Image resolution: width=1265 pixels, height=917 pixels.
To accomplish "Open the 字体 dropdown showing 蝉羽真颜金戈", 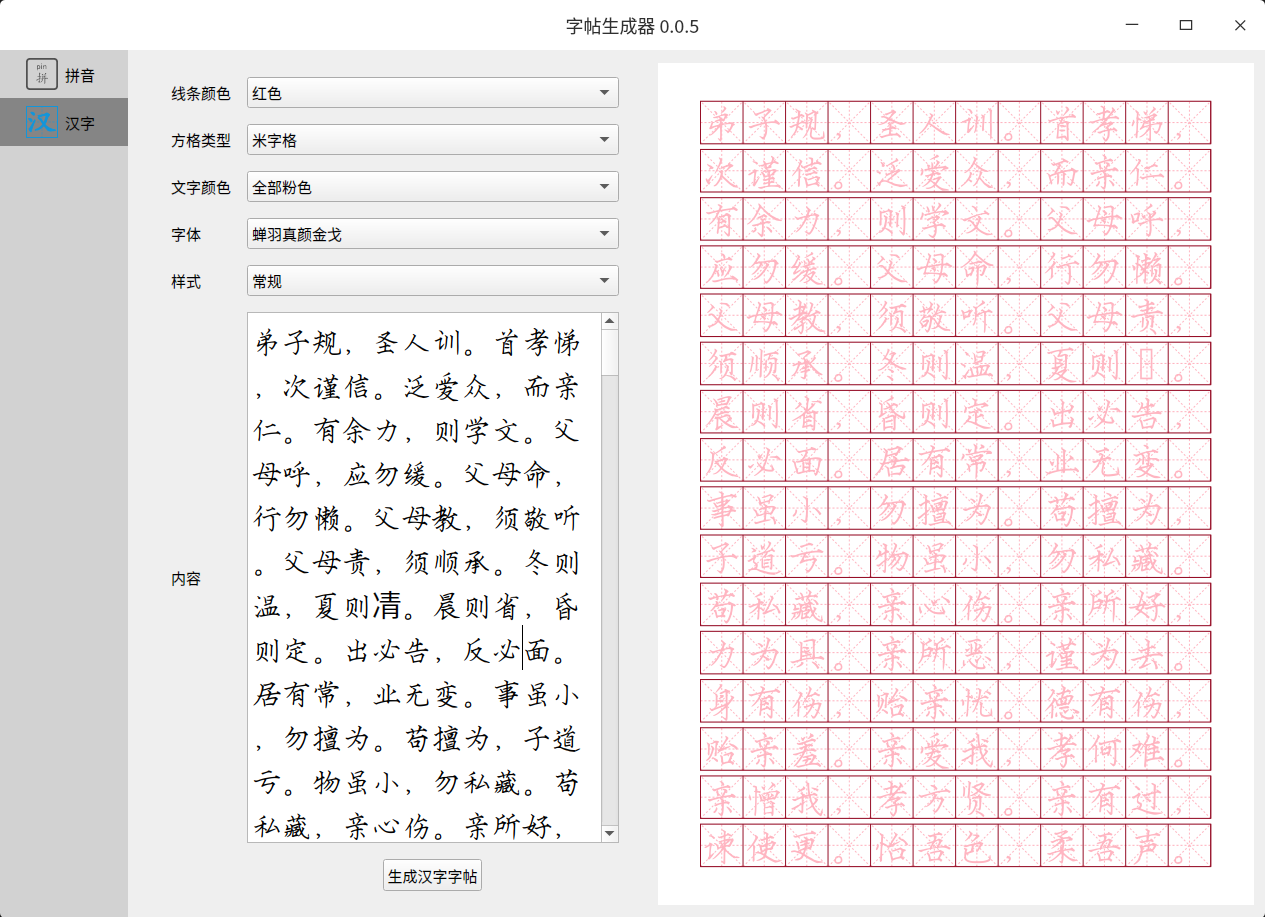I will coord(432,233).
